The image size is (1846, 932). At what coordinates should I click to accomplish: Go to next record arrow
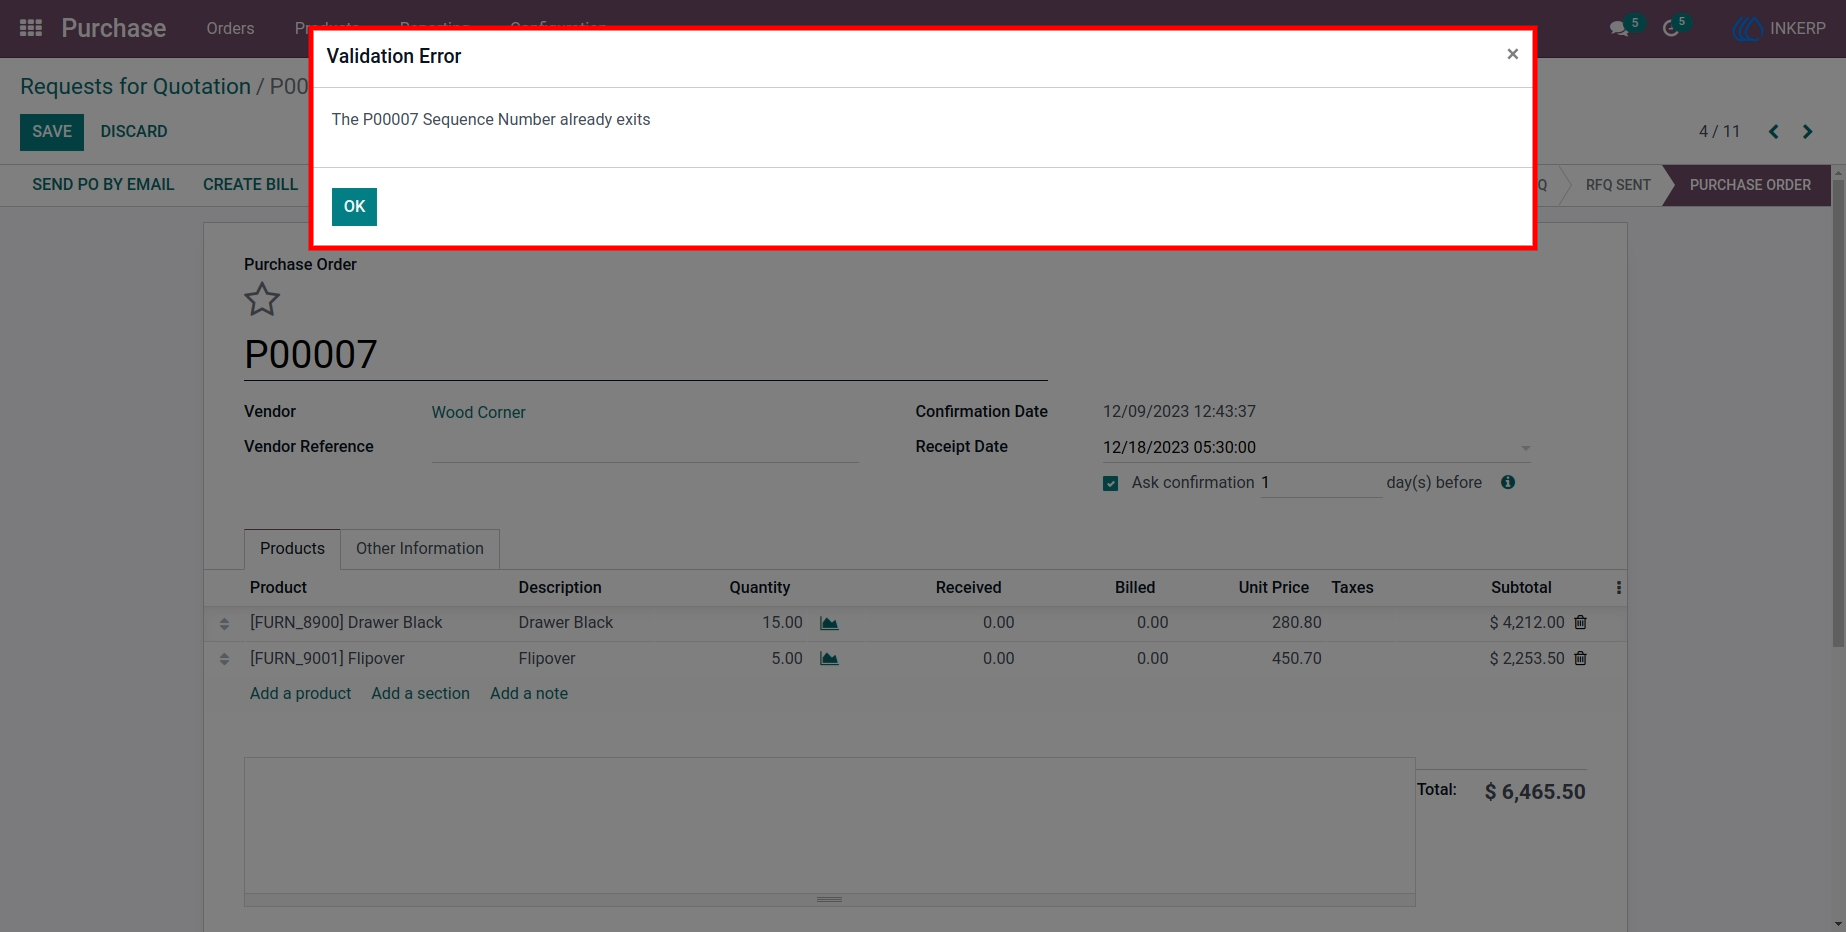coord(1807,132)
